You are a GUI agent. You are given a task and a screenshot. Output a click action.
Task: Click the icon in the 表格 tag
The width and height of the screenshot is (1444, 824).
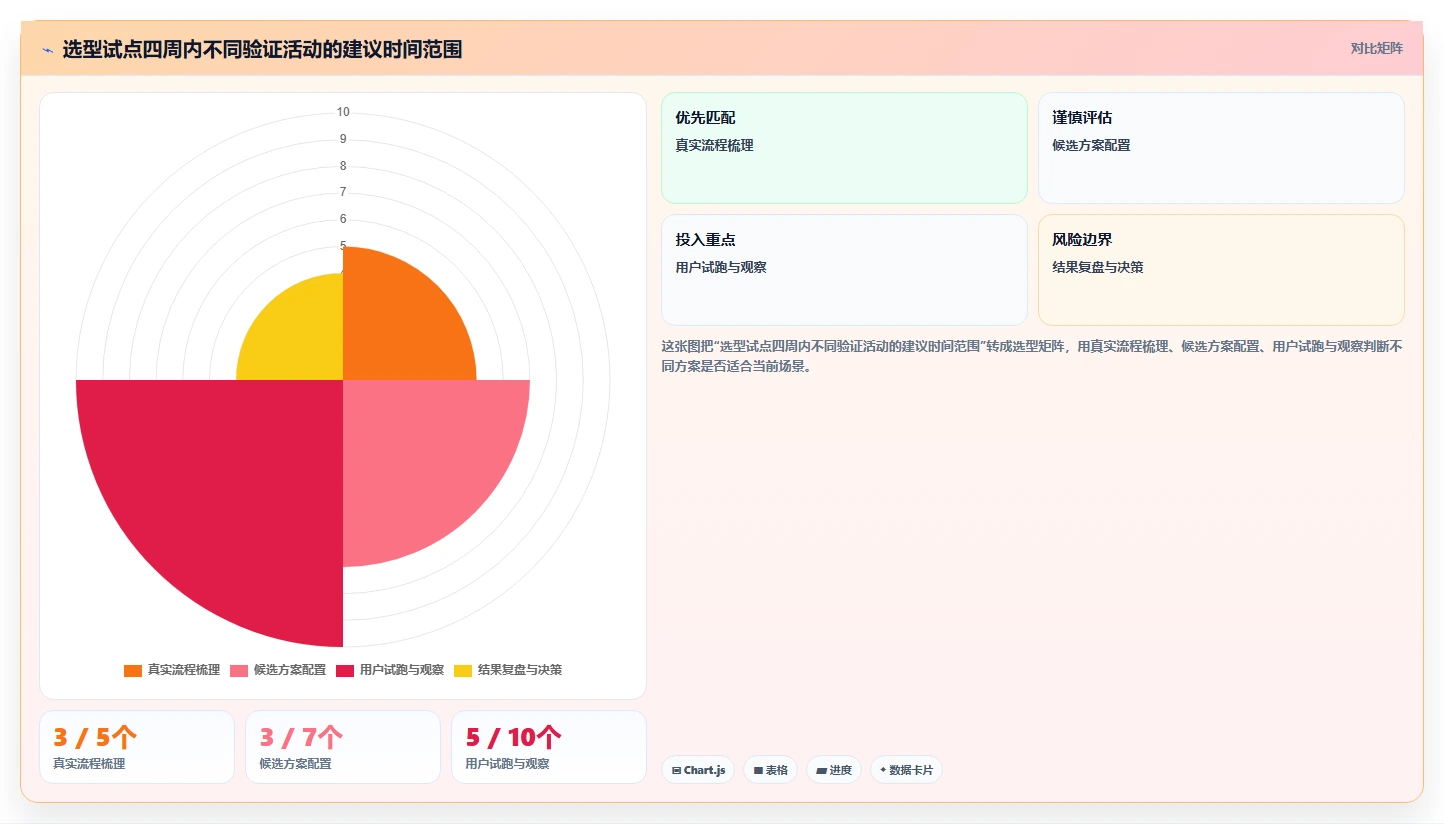(758, 770)
